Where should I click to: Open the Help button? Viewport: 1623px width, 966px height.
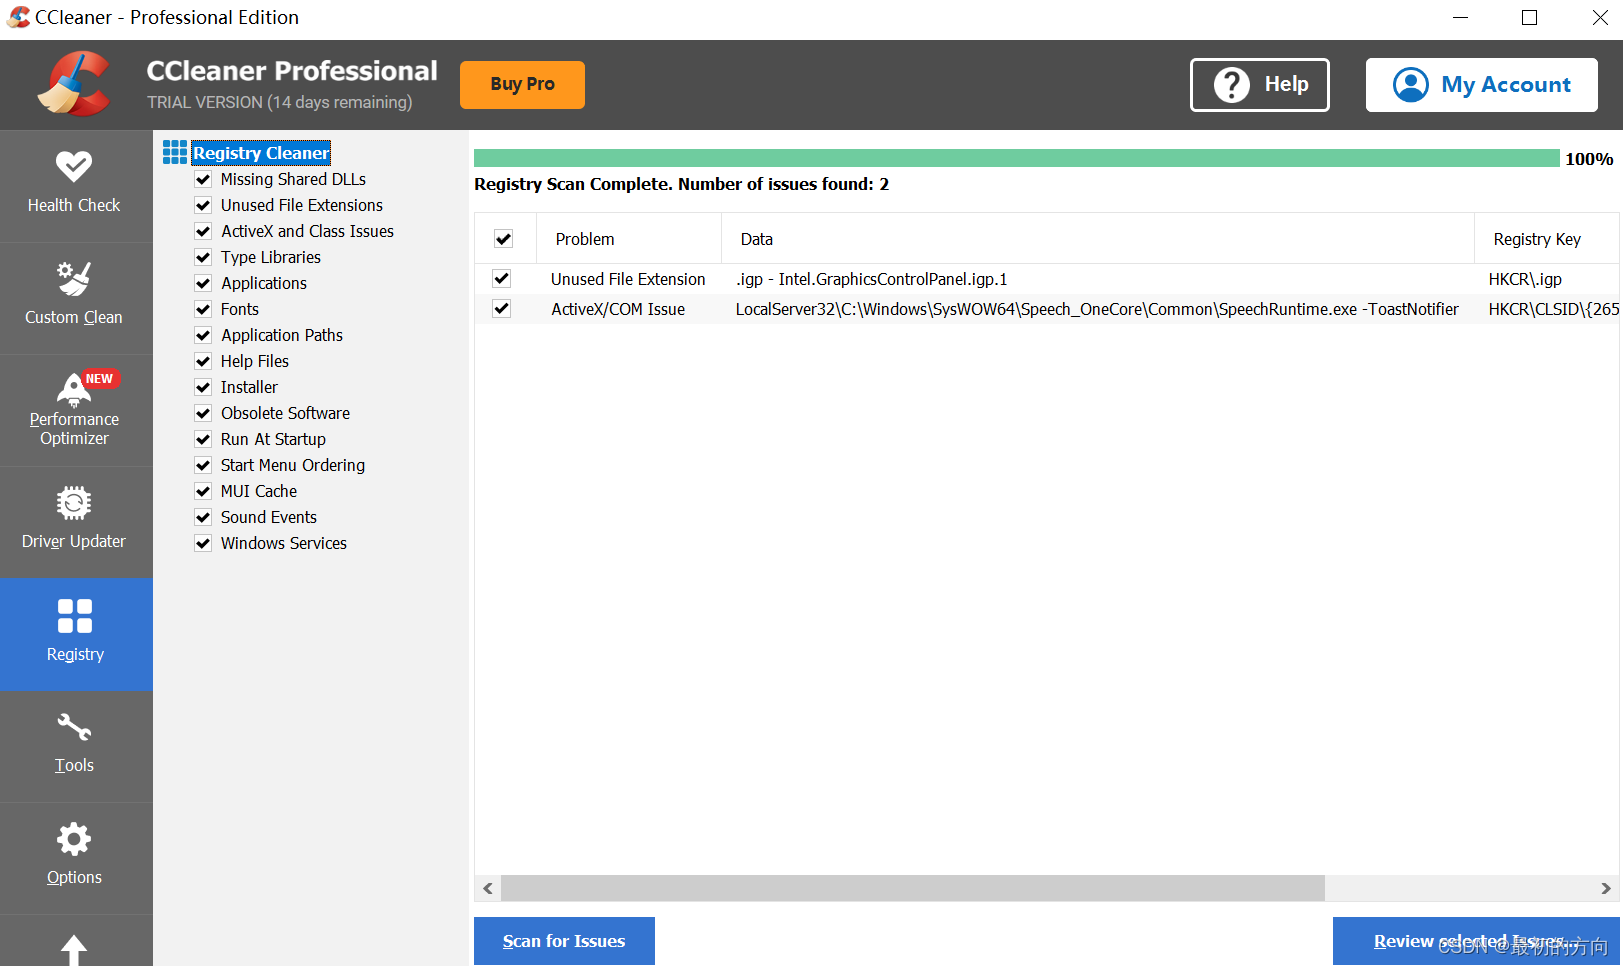[x=1260, y=84]
